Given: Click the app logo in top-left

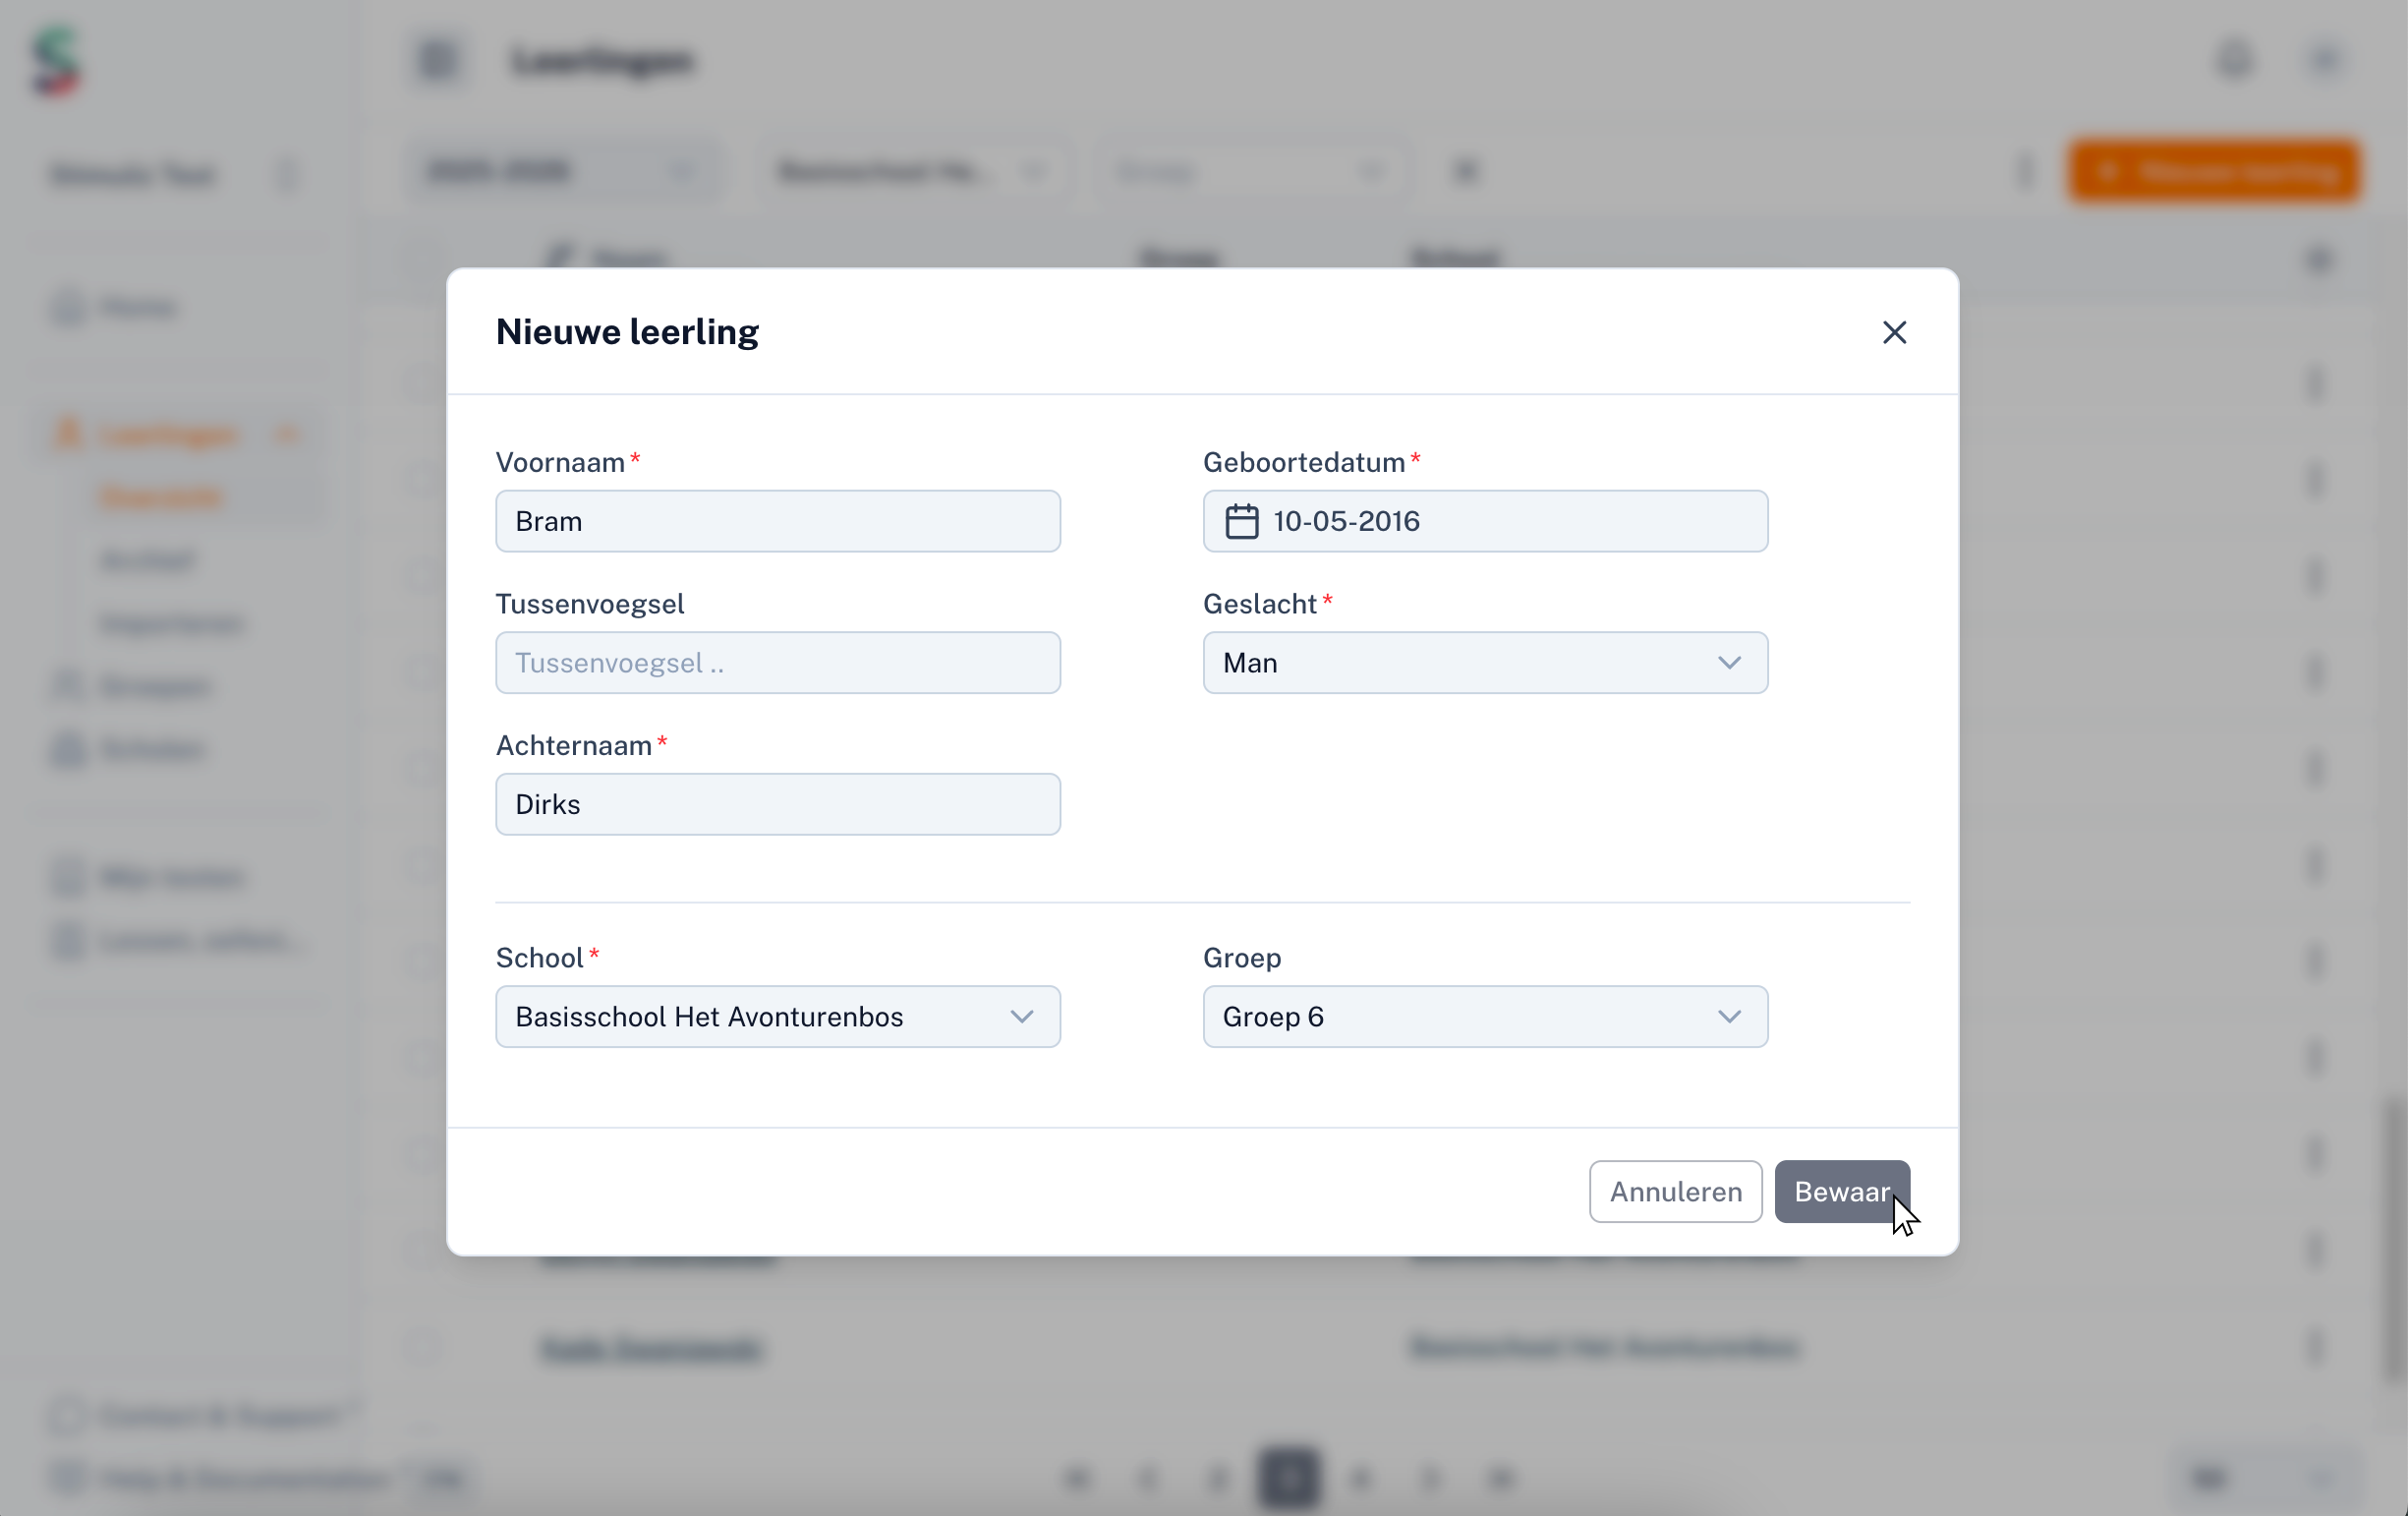Looking at the screenshot, I should (56, 62).
